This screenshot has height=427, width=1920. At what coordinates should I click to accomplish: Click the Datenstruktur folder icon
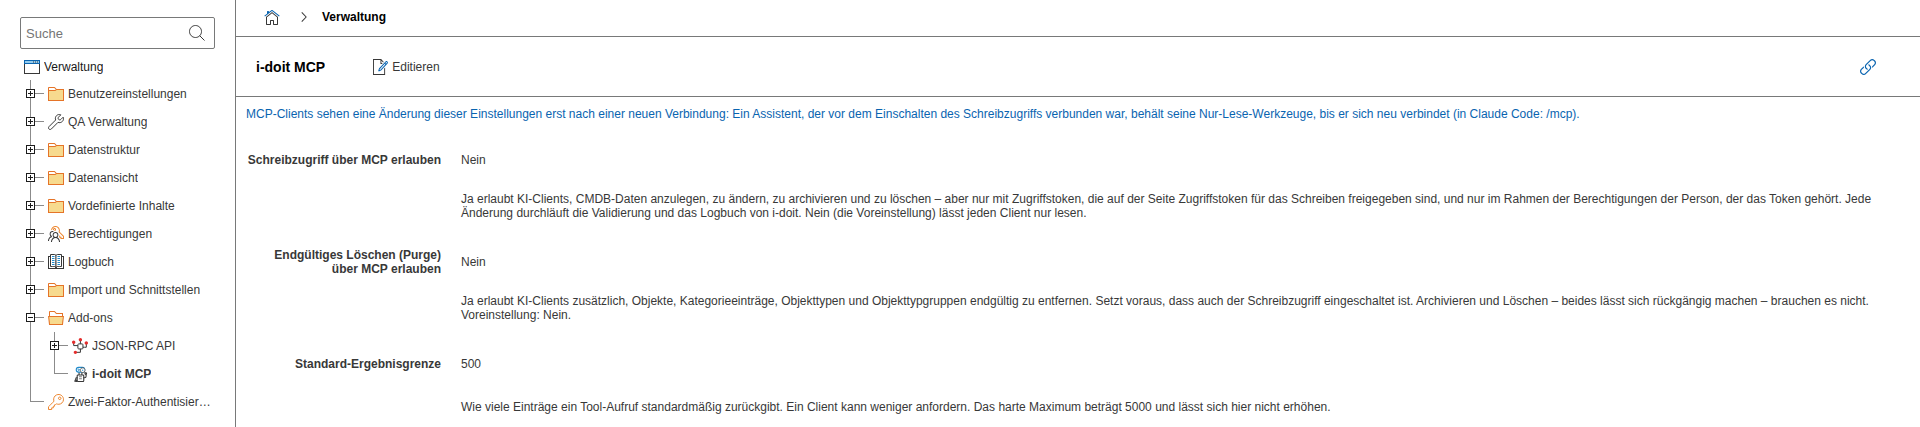56,150
